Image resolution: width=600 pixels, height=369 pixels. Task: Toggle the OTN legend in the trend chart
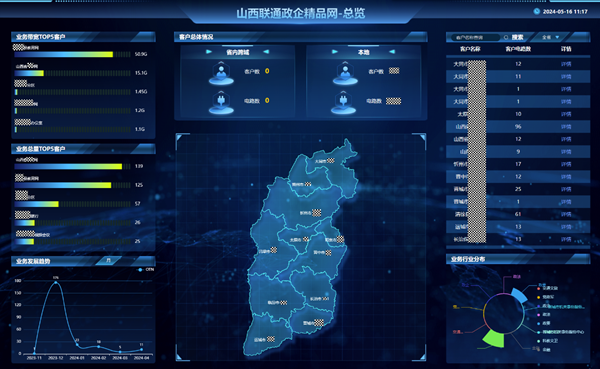point(146,269)
